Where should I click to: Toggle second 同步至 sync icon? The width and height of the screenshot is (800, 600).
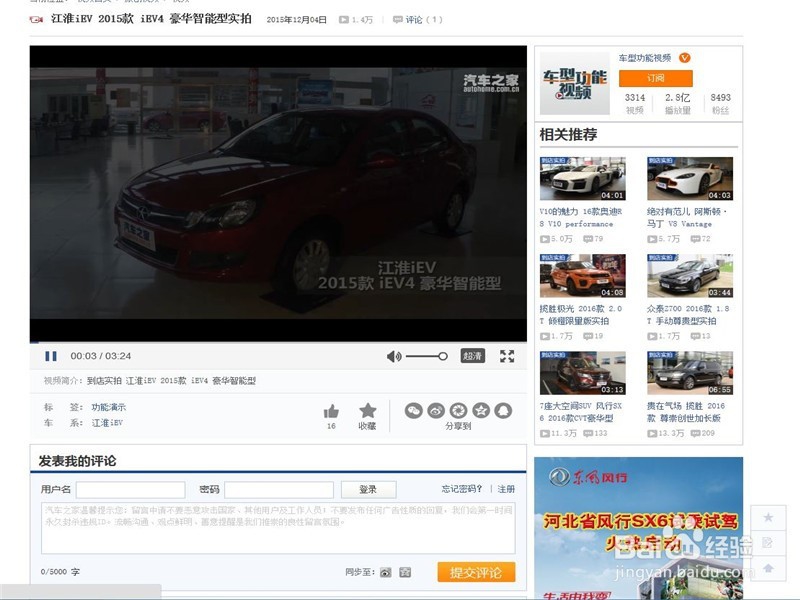point(405,572)
